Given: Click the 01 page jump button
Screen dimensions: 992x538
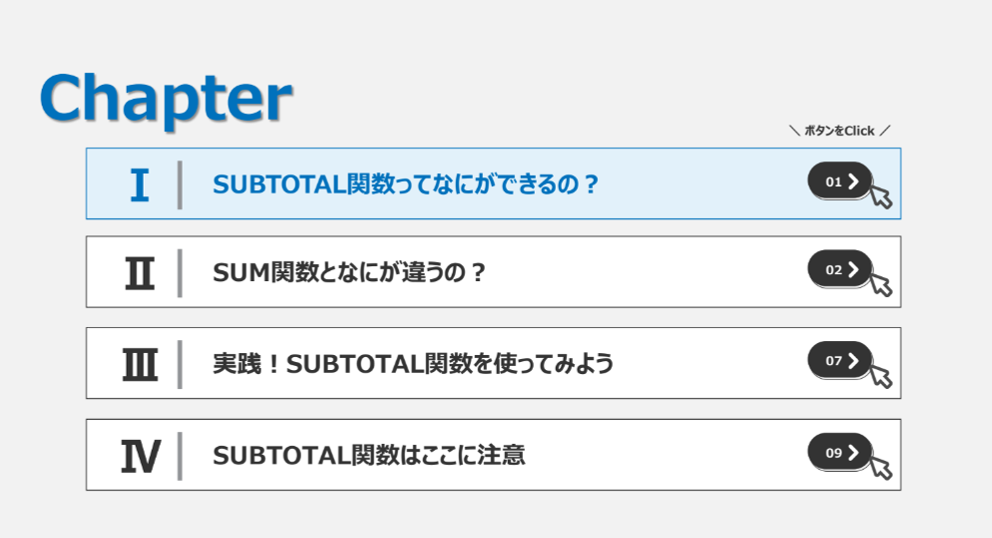Looking at the screenshot, I should (x=840, y=181).
